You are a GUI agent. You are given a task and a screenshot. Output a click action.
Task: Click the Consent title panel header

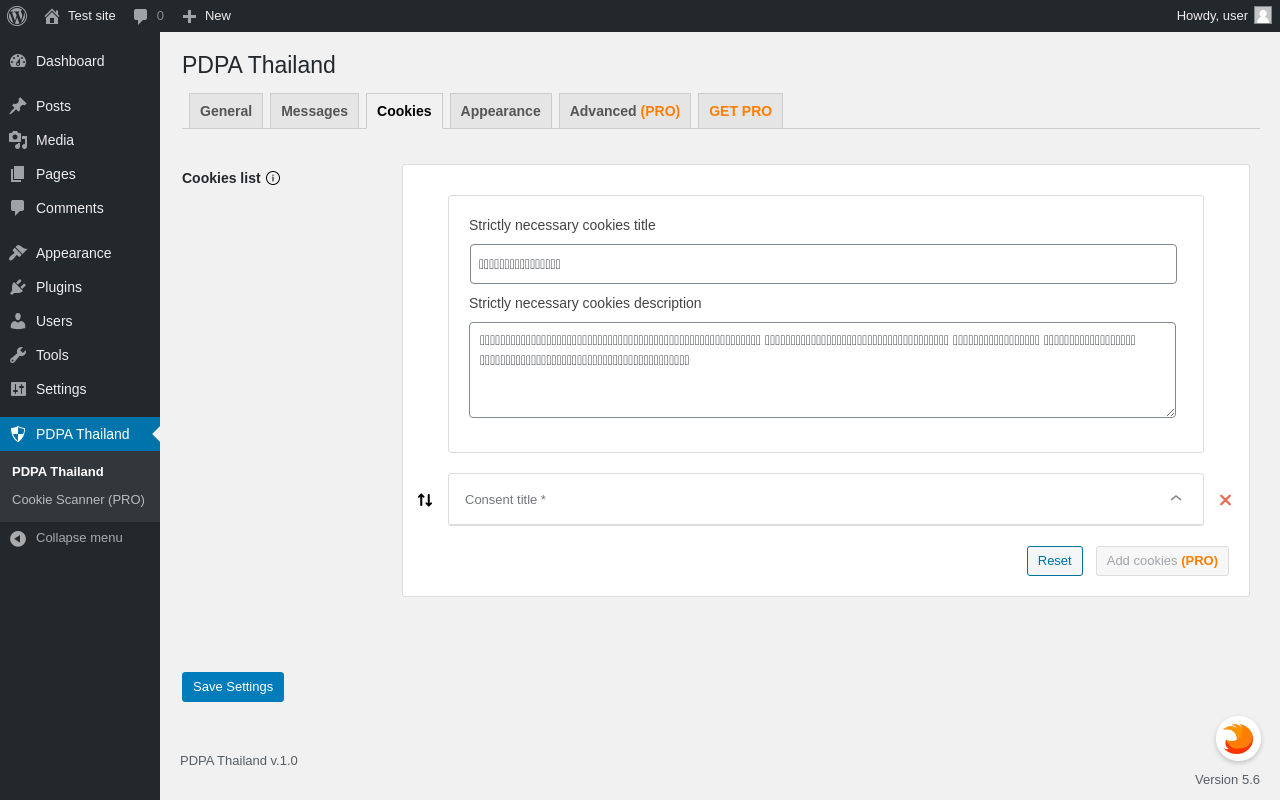click(826, 499)
